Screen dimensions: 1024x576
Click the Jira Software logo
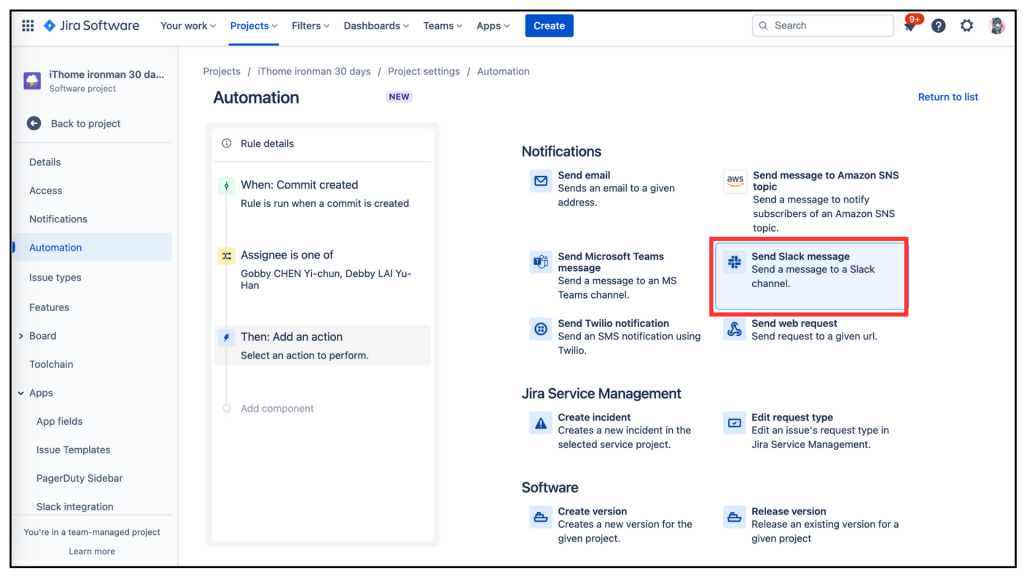pyautogui.click(x=91, y=25)
